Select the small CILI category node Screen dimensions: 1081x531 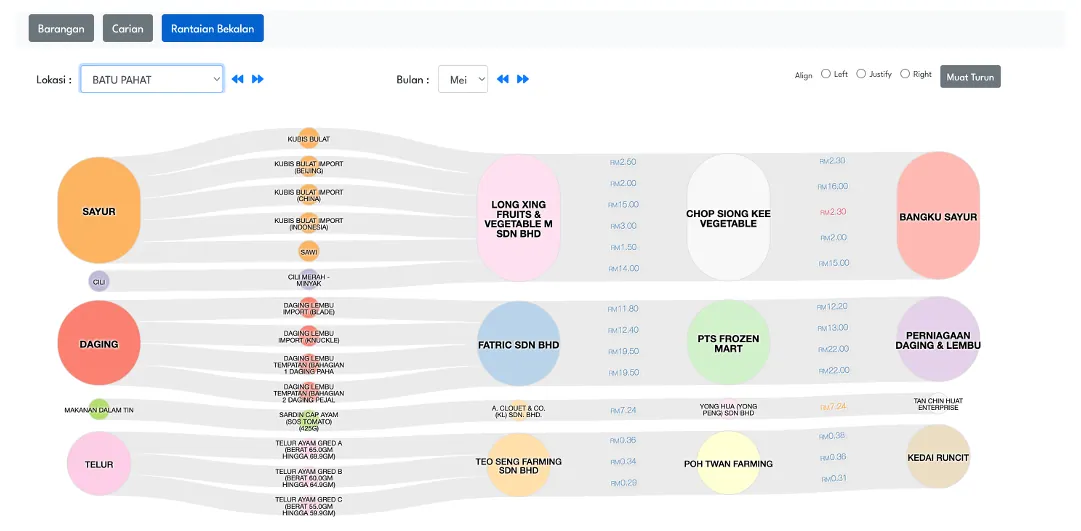99,281
